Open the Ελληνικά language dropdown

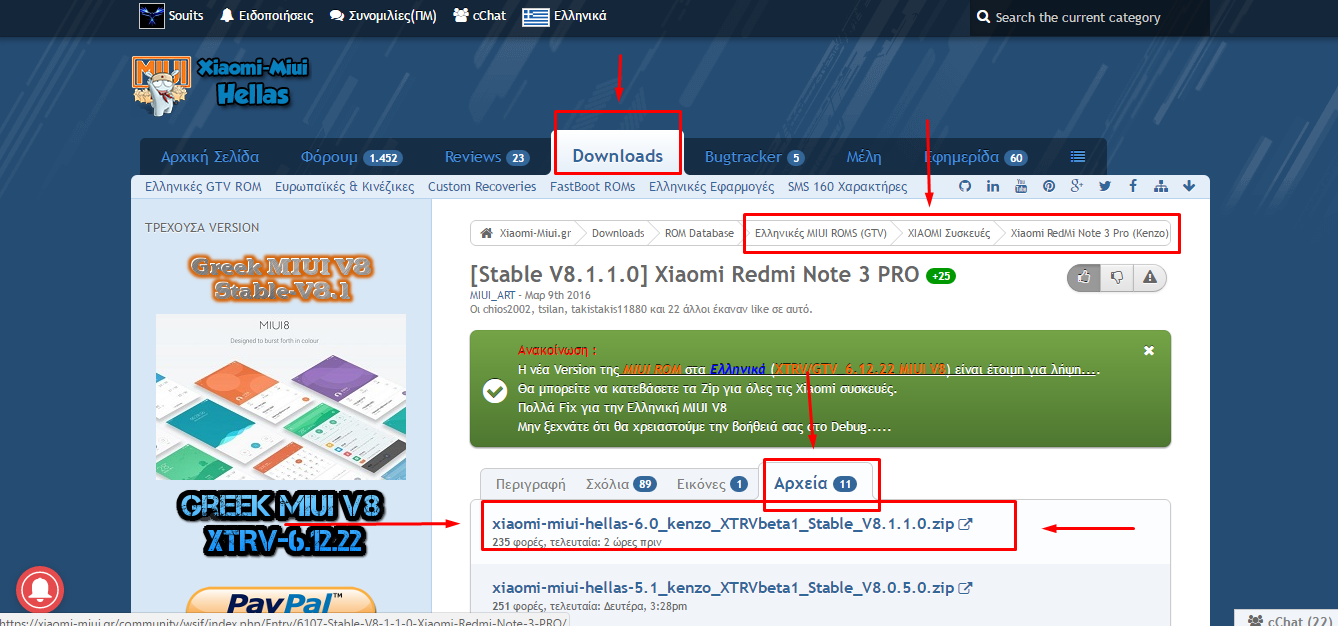click(x=564, y=16)
